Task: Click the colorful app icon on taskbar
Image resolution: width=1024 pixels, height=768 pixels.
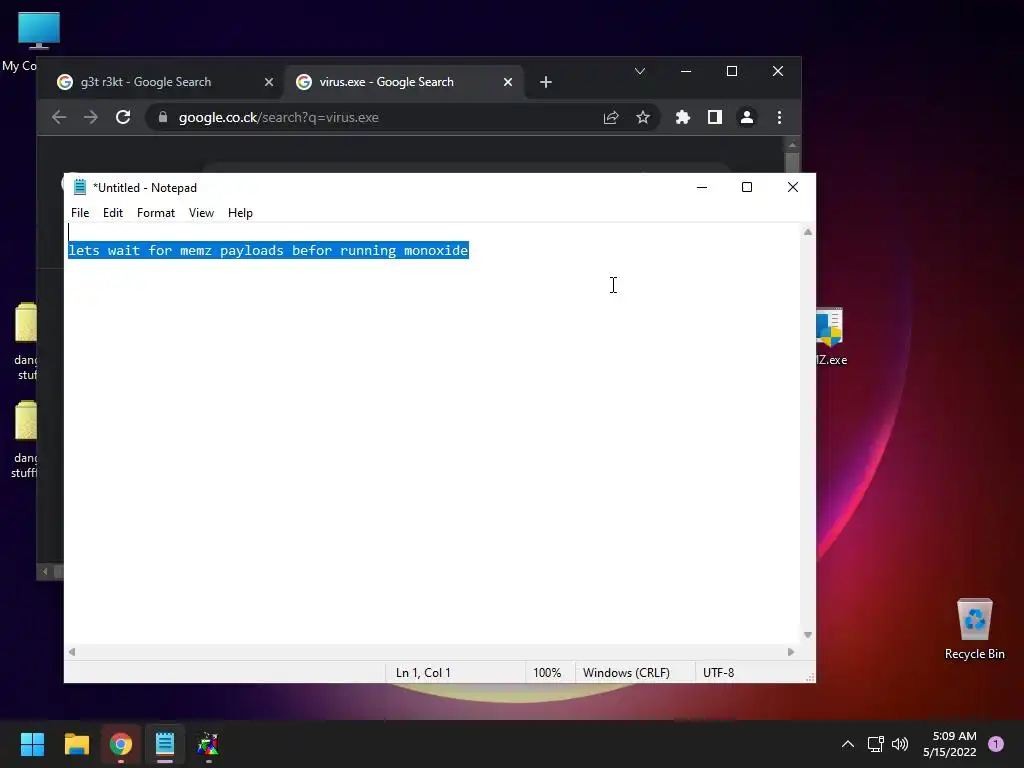Action: point(208,744)
